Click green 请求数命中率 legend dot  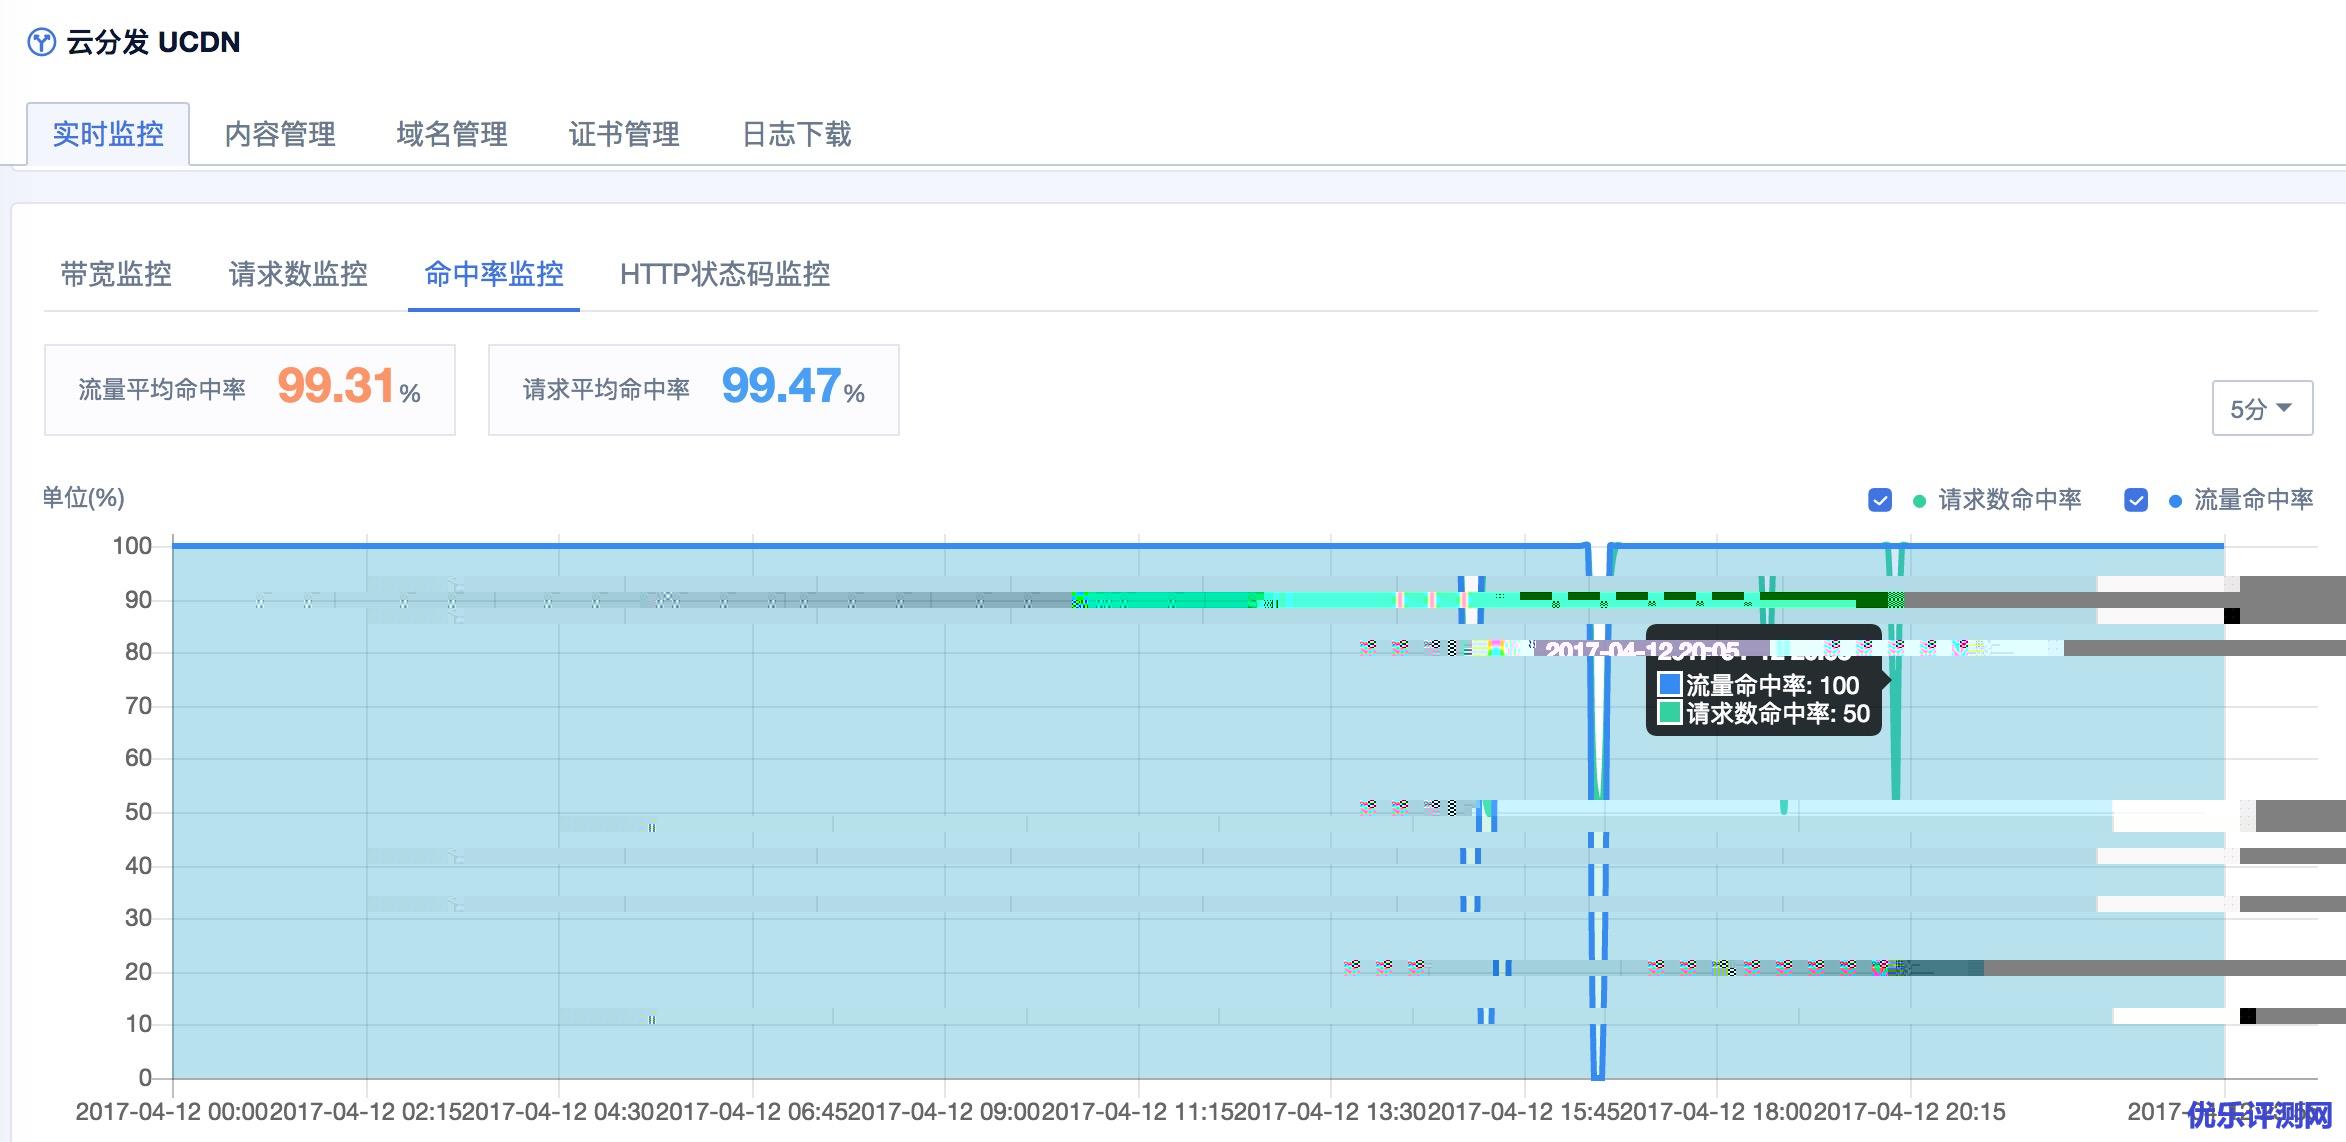(1919, 501)
